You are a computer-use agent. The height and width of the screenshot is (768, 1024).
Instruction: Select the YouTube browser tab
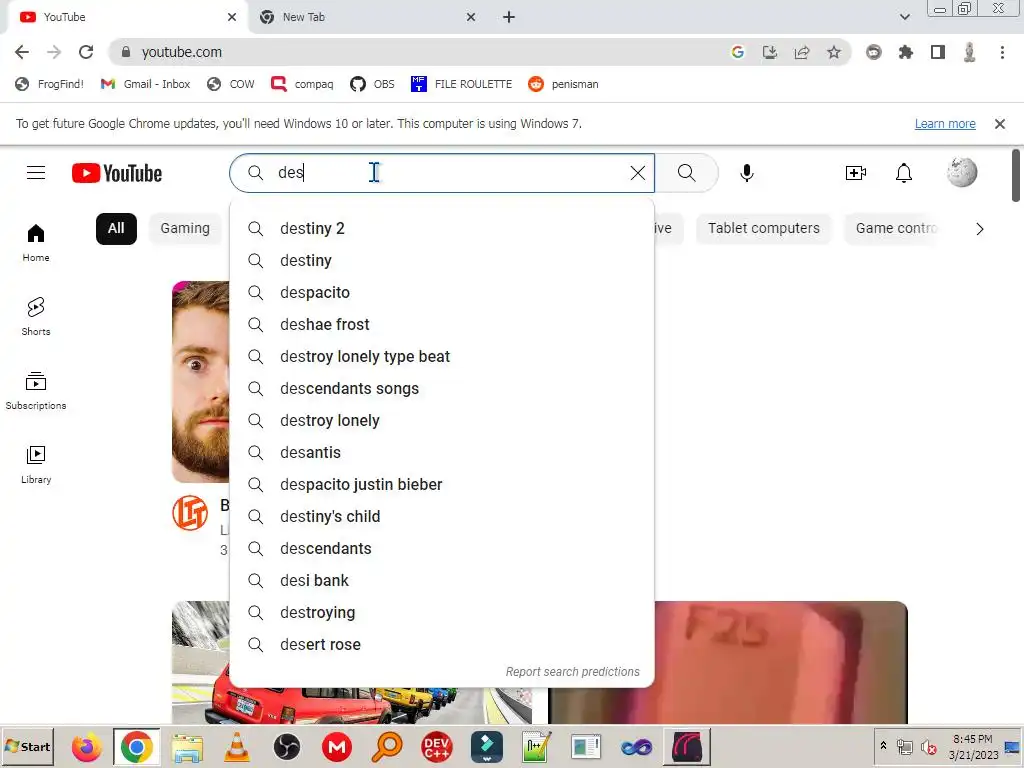pyautogui.click(x=127, y=17)
